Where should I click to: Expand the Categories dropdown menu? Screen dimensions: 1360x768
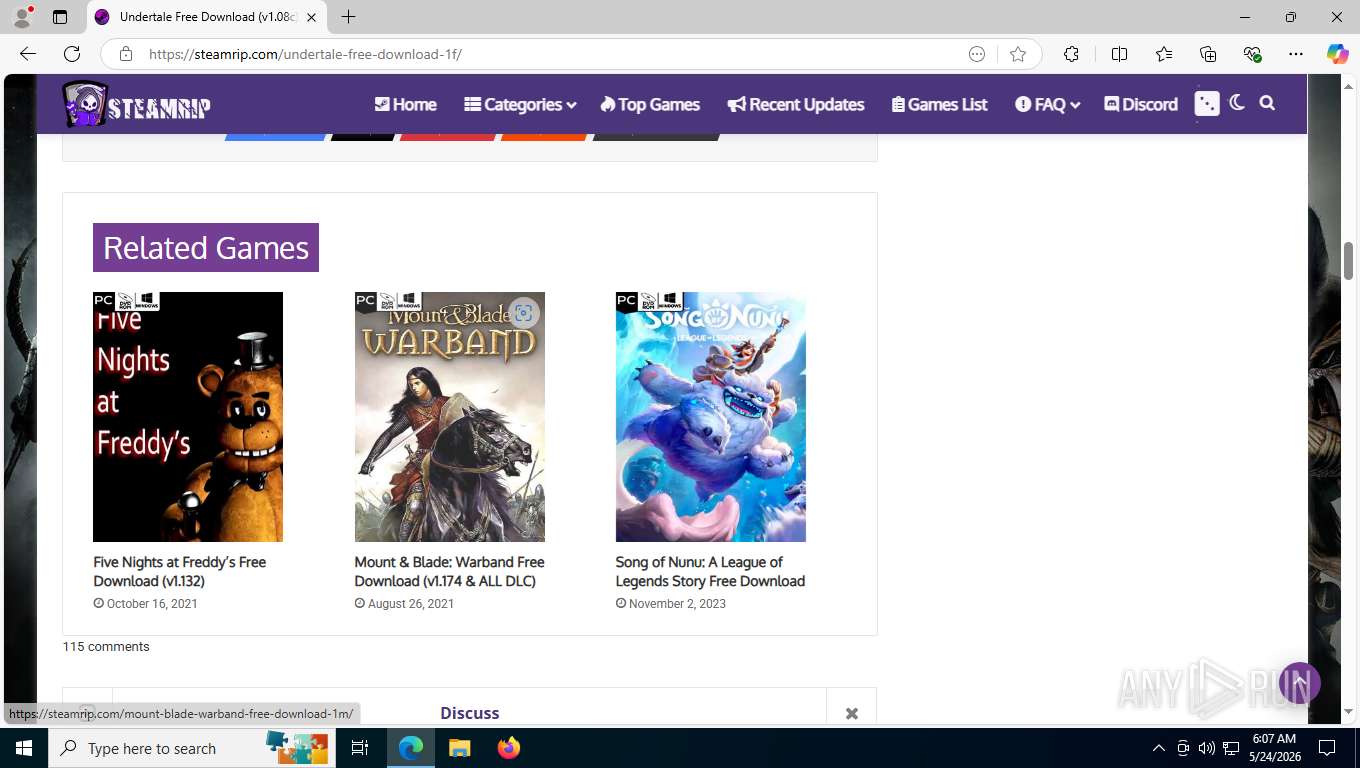[520, 104]
